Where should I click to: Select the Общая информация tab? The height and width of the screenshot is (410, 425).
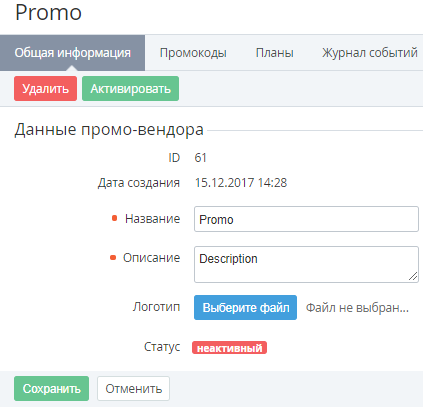(x=72, y=53)
